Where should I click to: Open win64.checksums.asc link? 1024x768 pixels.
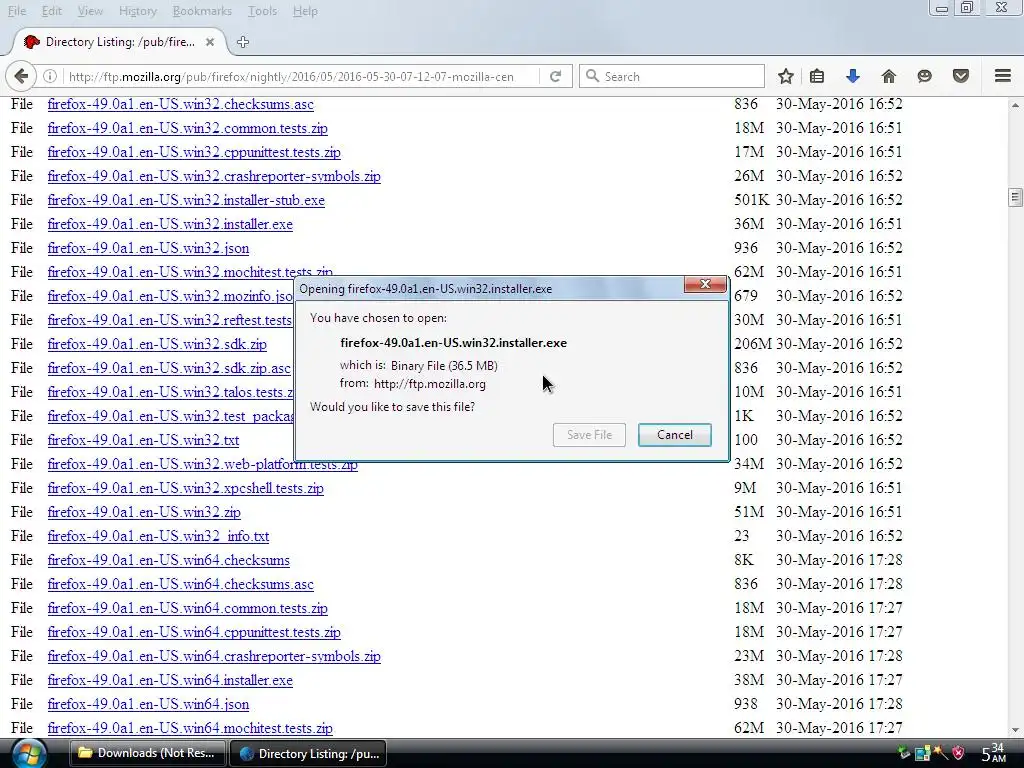click(x=180, y=584)
